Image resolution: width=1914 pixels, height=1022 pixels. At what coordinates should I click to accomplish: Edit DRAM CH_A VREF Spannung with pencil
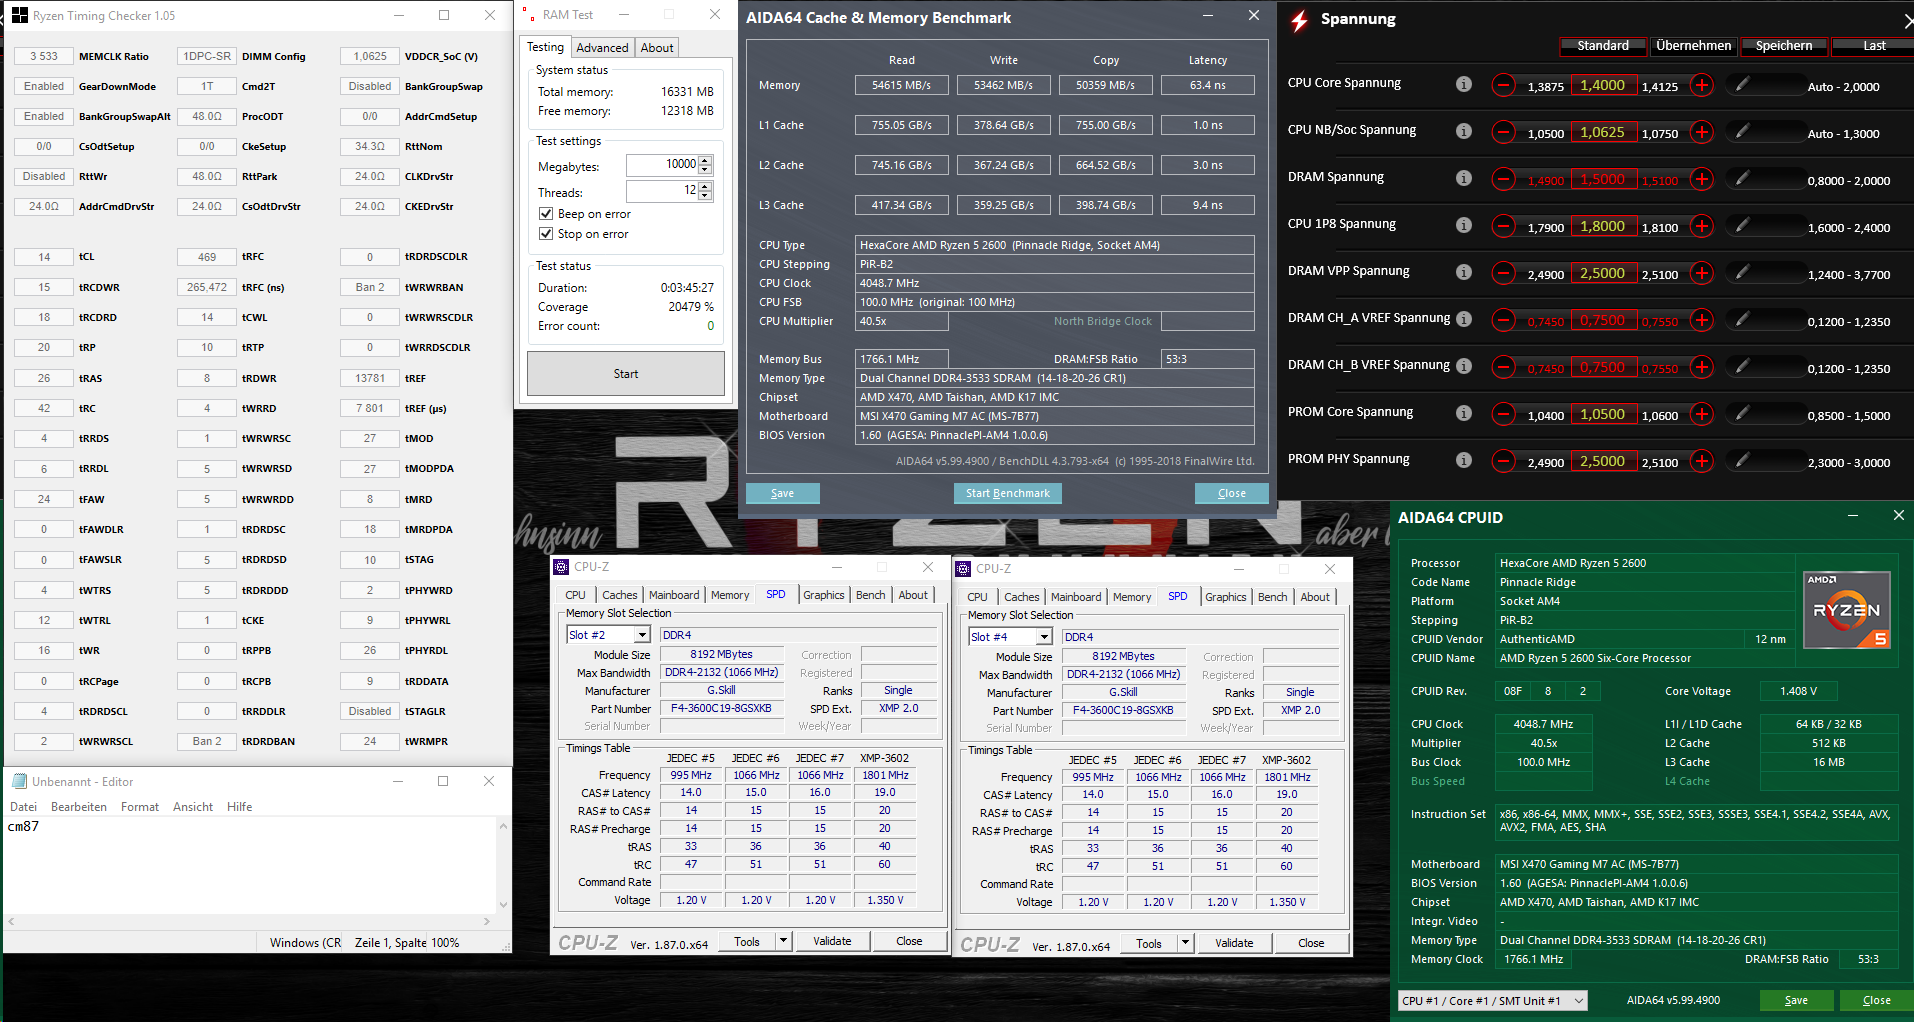[x=1742, y=319]
